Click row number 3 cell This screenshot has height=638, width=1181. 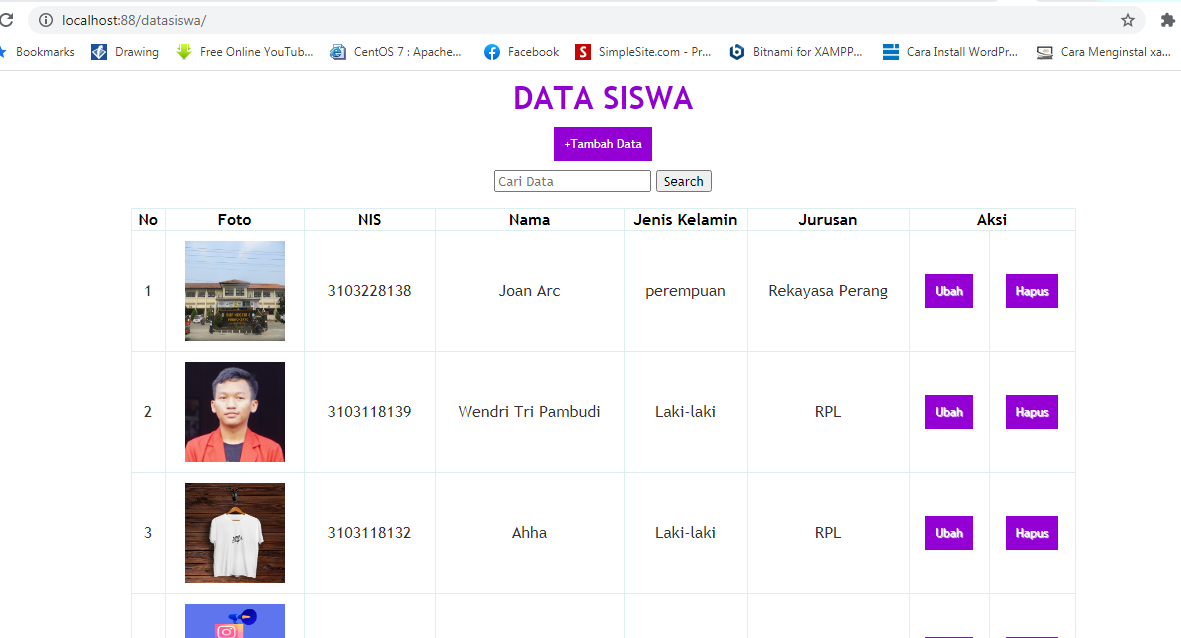coord(148,533)
